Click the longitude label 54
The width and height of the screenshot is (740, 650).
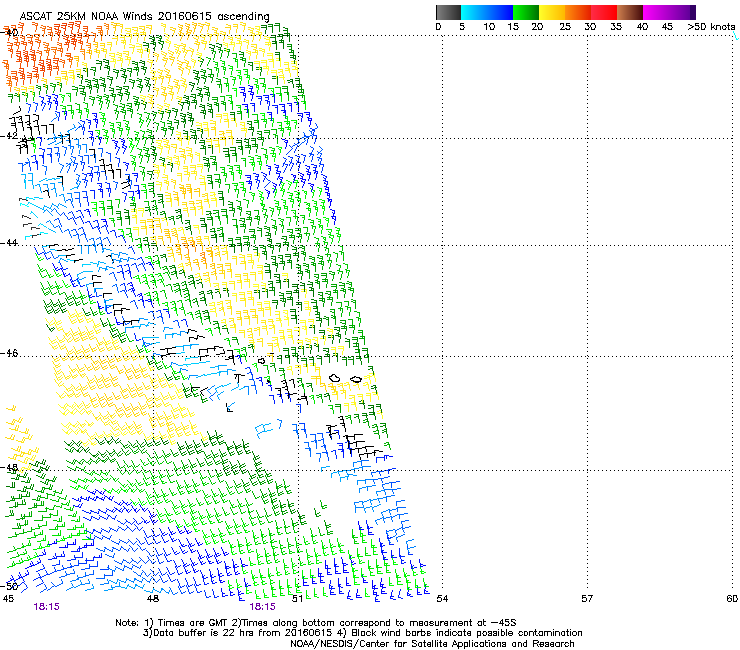click(442, 599)
